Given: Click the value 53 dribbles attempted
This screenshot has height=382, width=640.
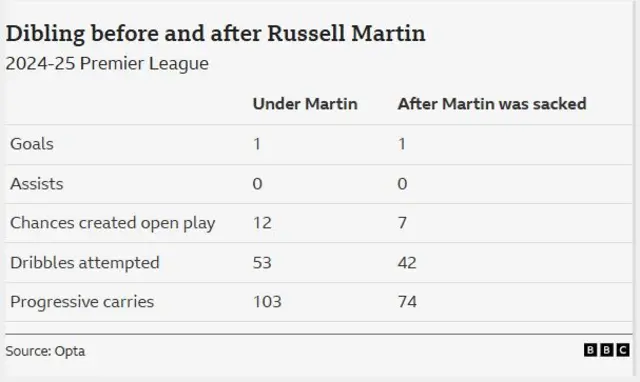Looking at the screenshot, I should pos(262,263).
